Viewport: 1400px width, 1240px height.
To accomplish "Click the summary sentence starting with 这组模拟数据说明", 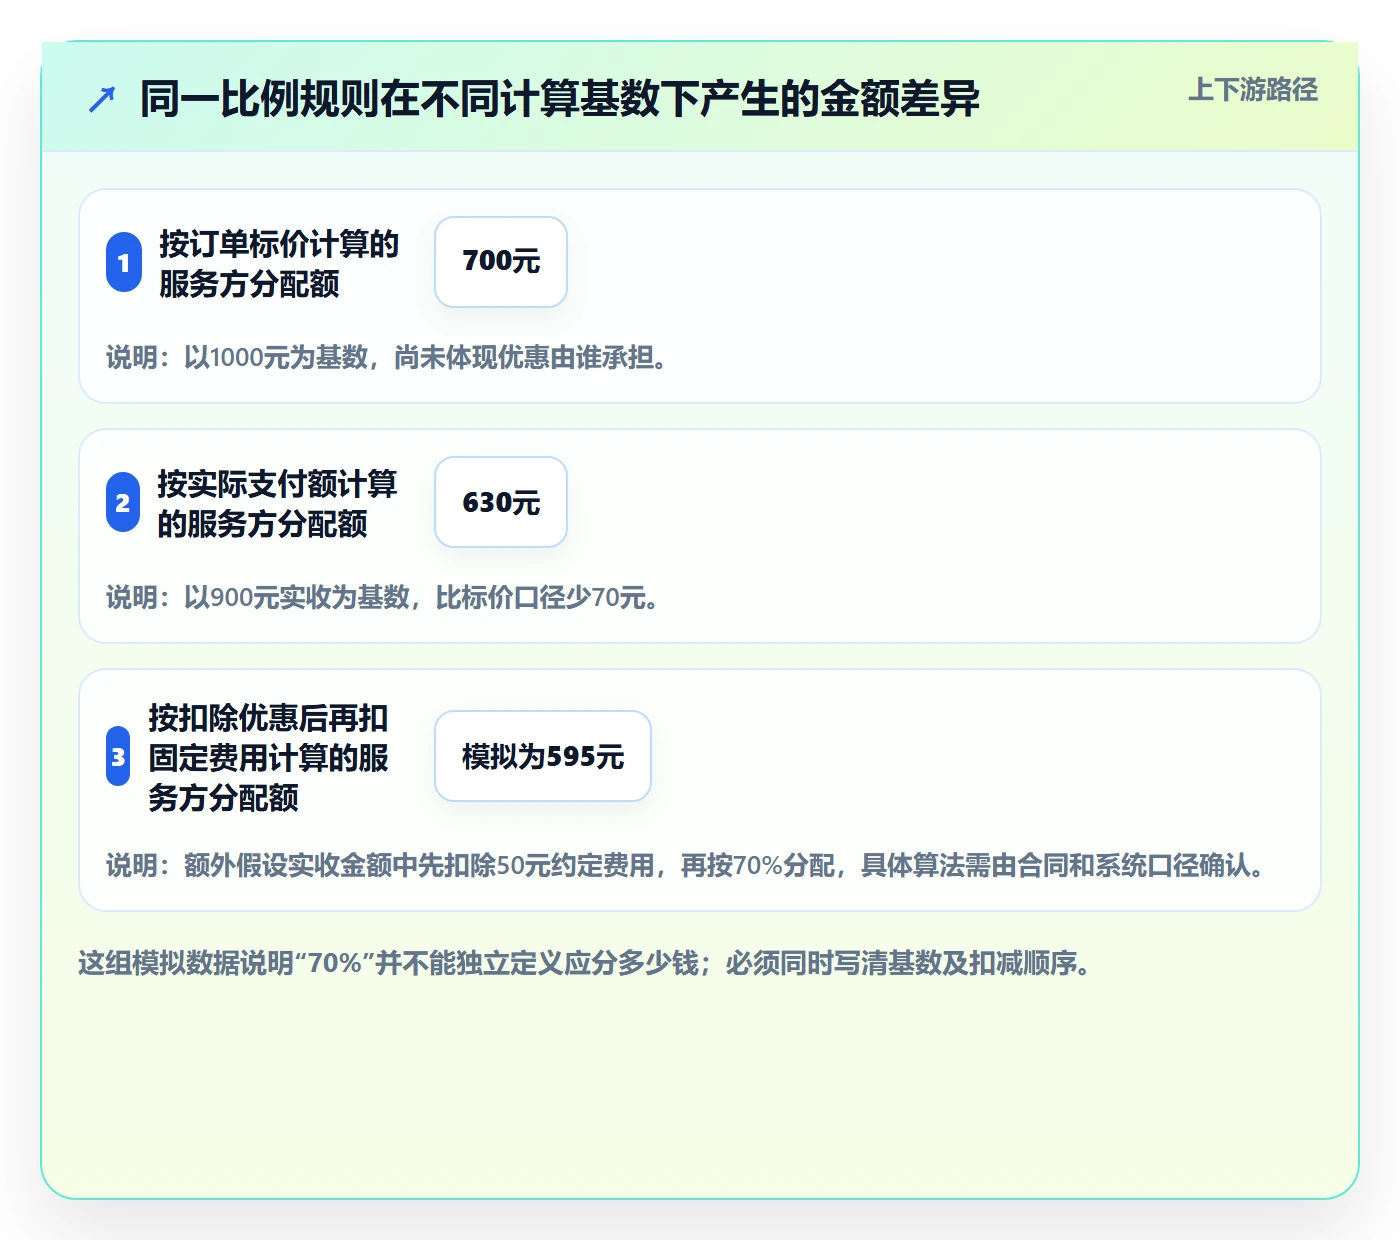I will 585,963.
